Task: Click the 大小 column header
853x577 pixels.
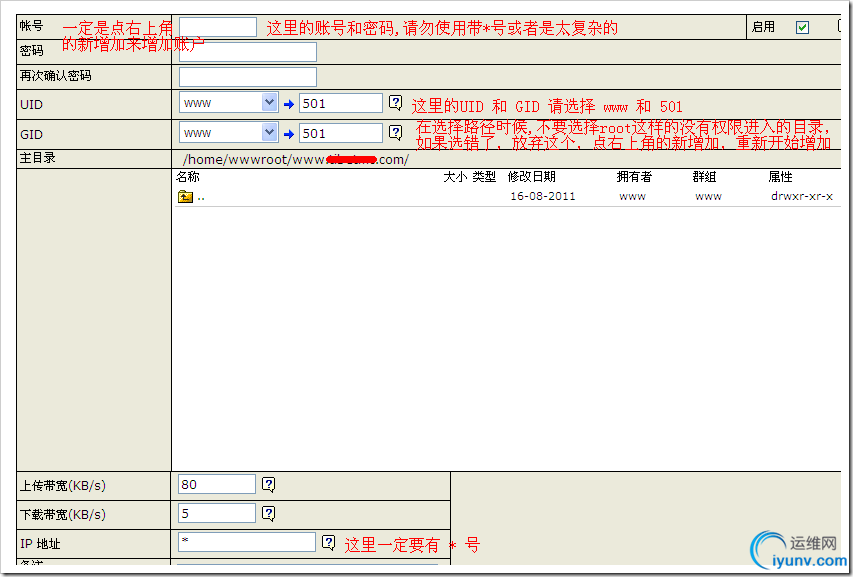Action: point(455,177)
